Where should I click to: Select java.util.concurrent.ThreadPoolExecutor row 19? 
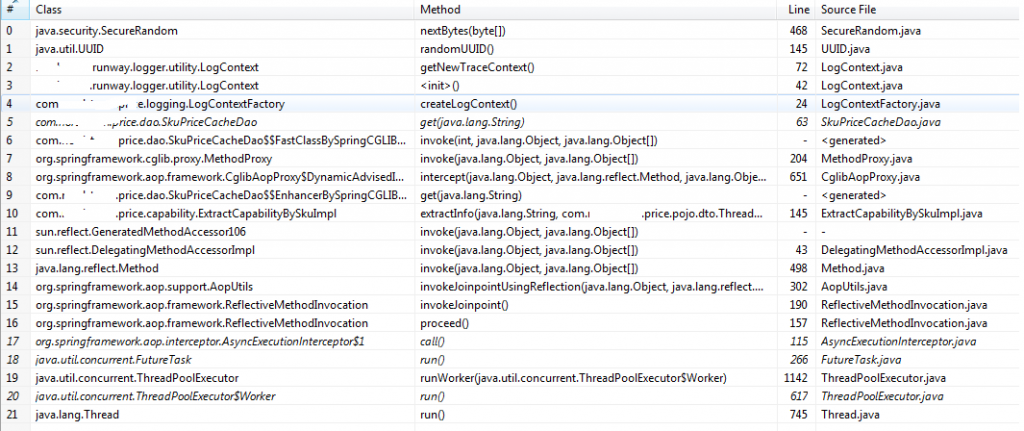tap(511, 378)
